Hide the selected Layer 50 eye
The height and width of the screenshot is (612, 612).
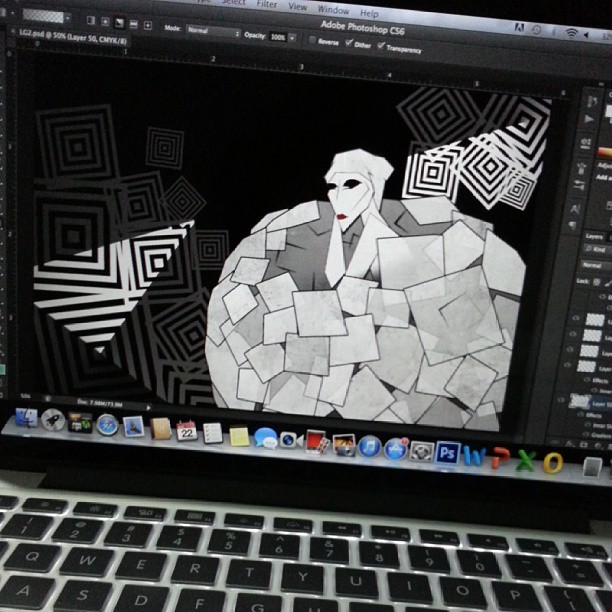[561, 400]
